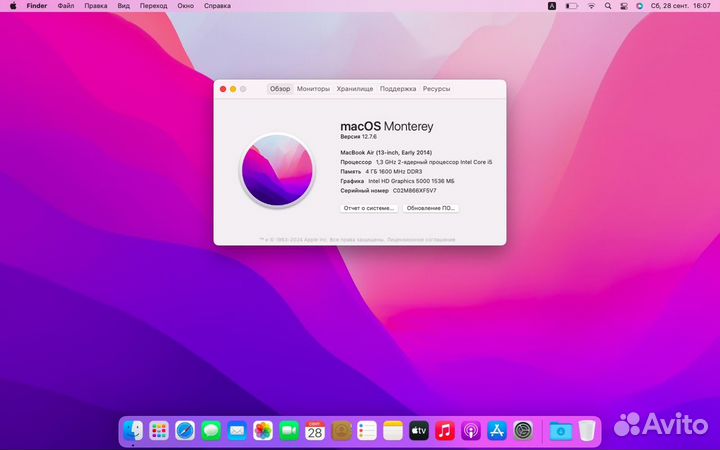Open Calendar showing 28 in dock

(315, 431)
